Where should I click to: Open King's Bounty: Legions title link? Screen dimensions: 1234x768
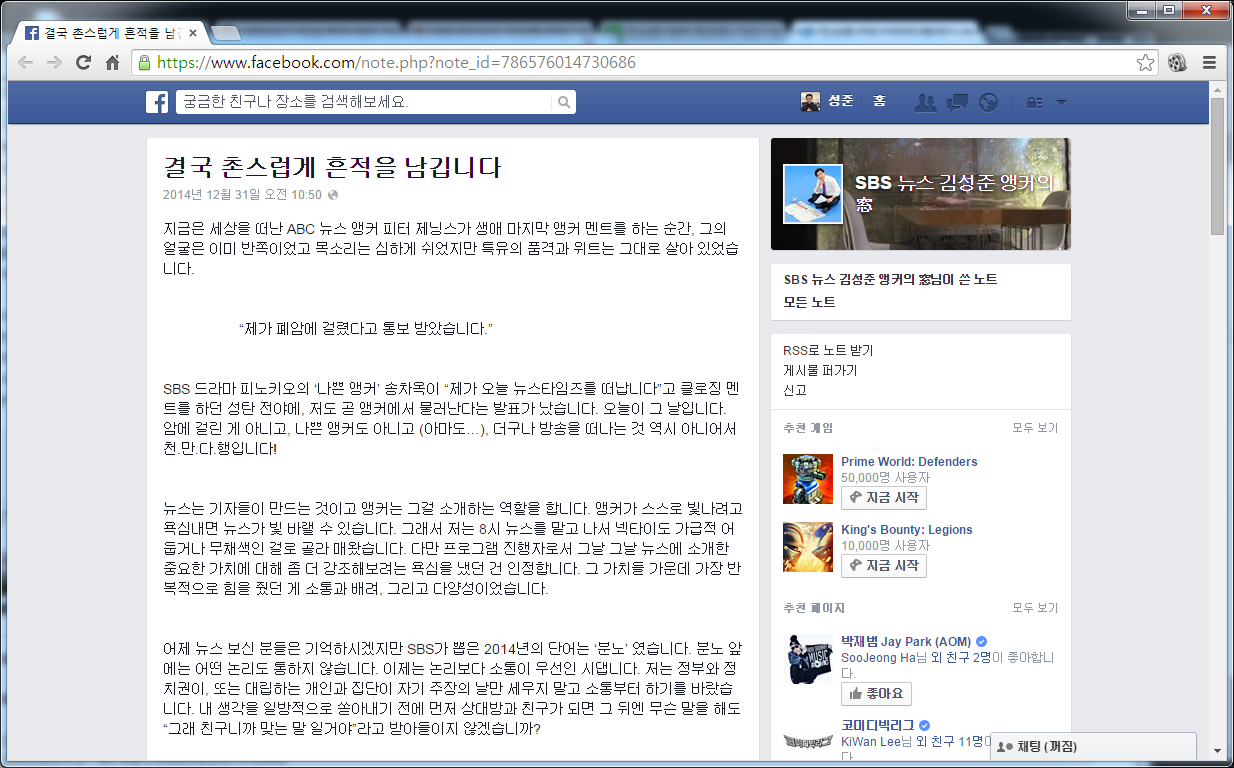click(906, 529)
